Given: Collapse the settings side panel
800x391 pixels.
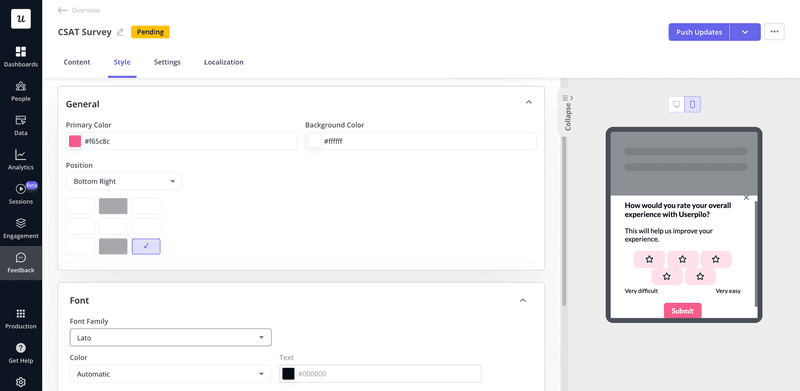Looking at the screenshot, I should [568, 113].
